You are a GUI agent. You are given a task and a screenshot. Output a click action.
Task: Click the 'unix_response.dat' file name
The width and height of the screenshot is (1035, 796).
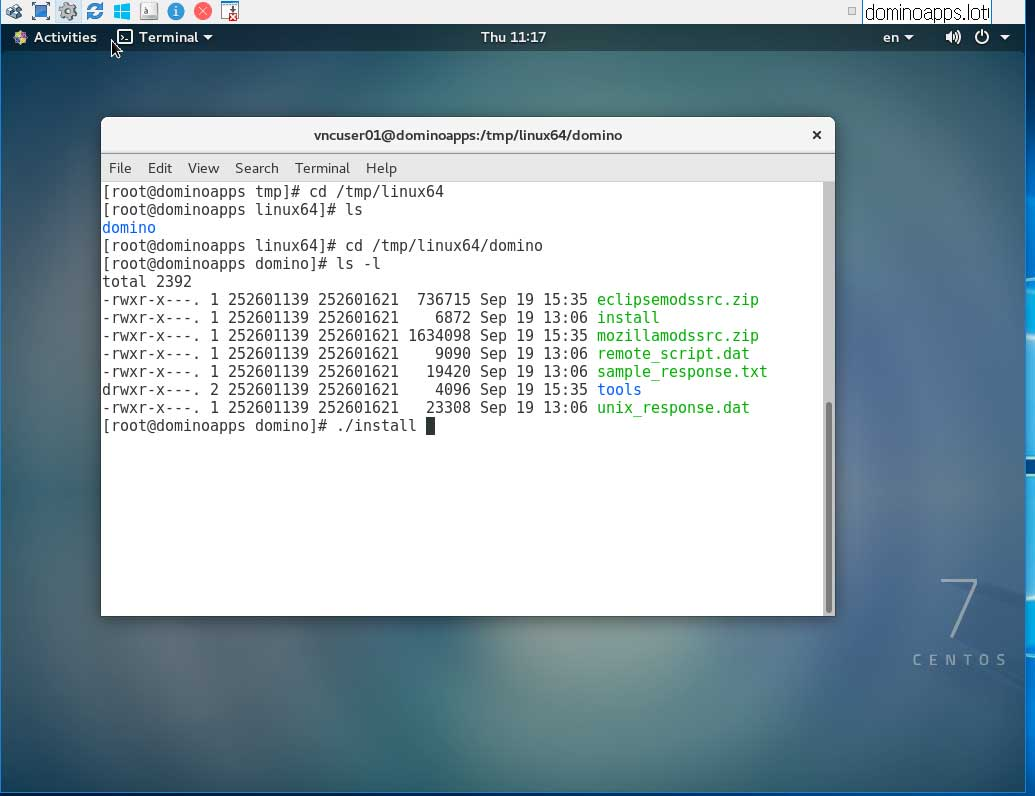(673, 408)
